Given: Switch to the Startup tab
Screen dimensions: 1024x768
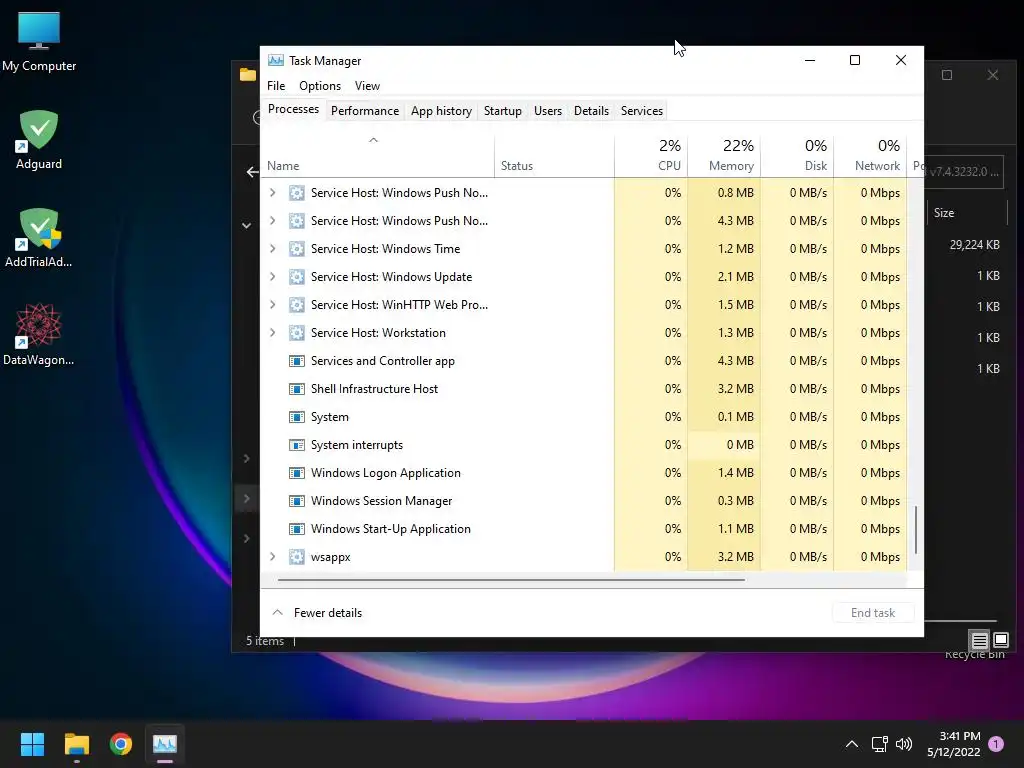Looking at the screenshot, I should [x=503, y=111].
